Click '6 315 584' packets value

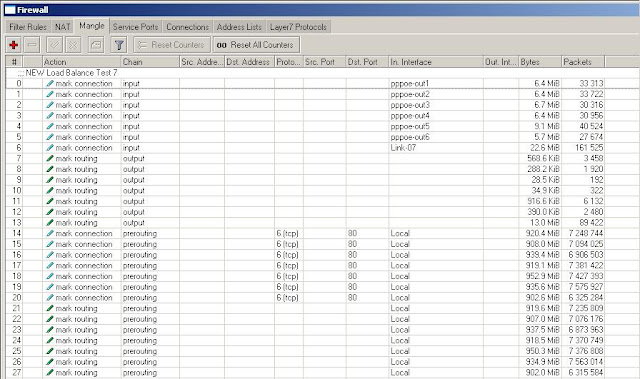coord(586,372)
